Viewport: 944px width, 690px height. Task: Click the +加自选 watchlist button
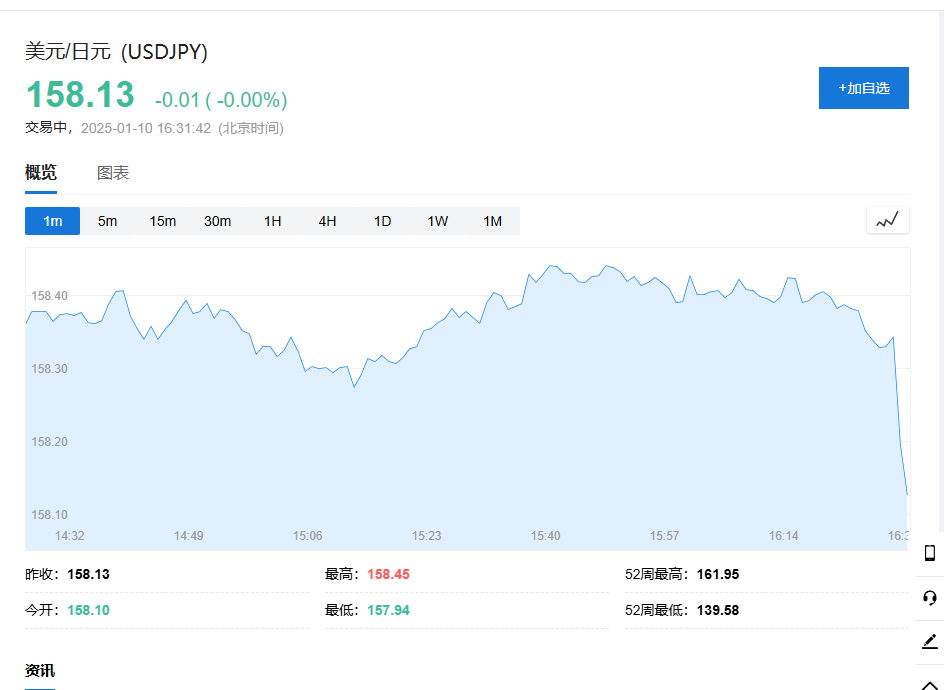point(863,88)
